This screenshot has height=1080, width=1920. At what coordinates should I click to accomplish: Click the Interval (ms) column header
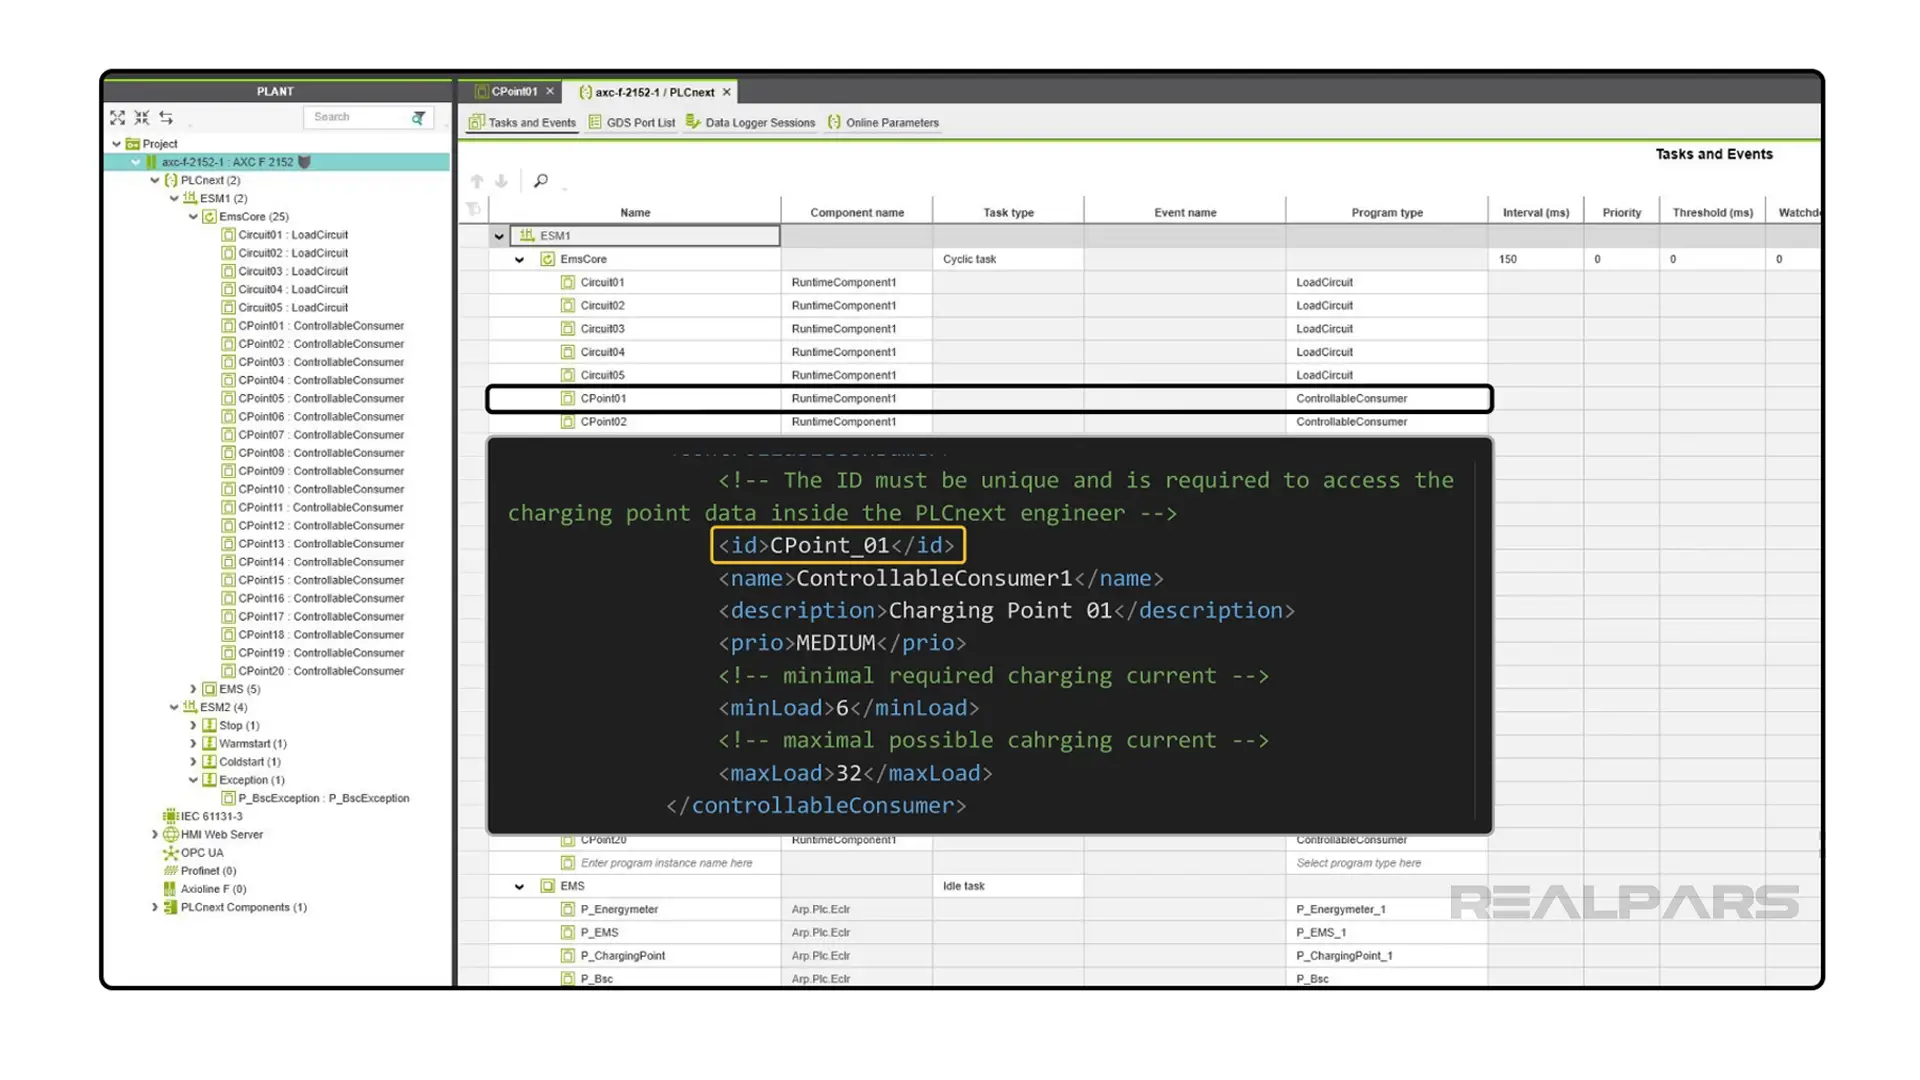click(x=1536, y=212)
